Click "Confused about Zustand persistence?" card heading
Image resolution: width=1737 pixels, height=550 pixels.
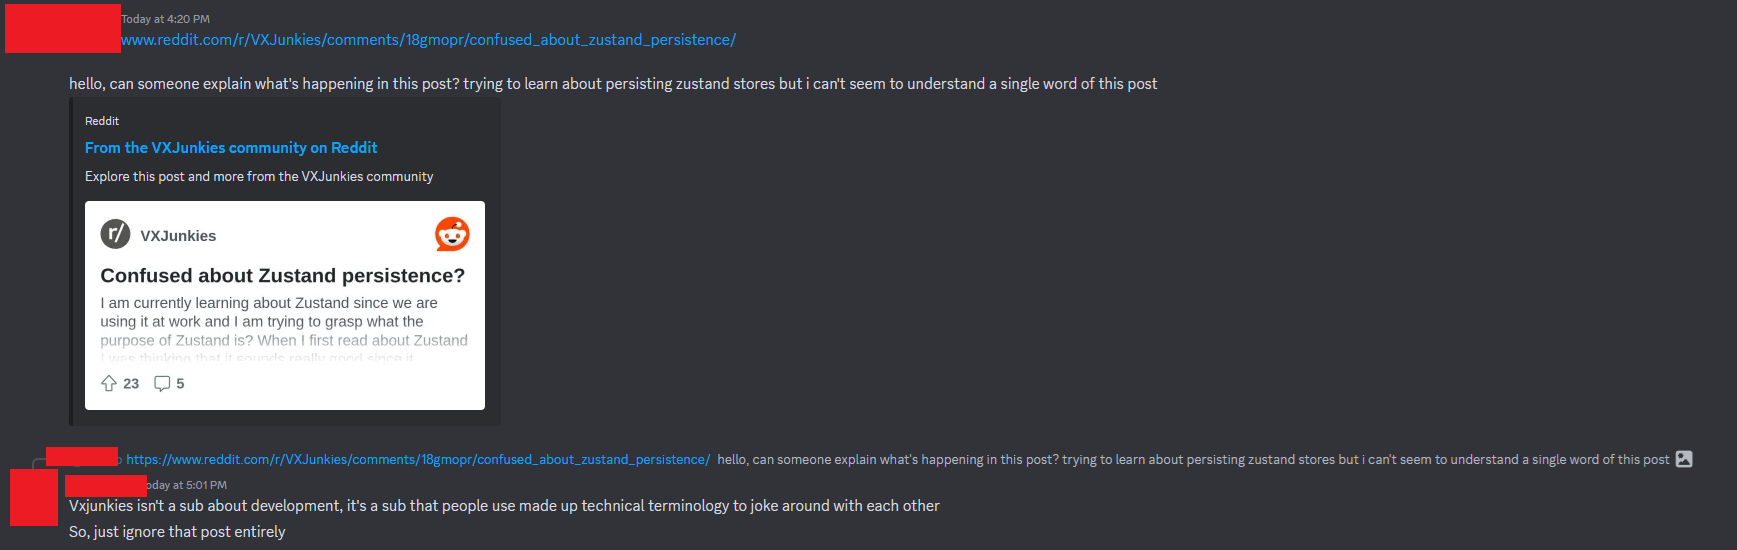pos(283,276)
